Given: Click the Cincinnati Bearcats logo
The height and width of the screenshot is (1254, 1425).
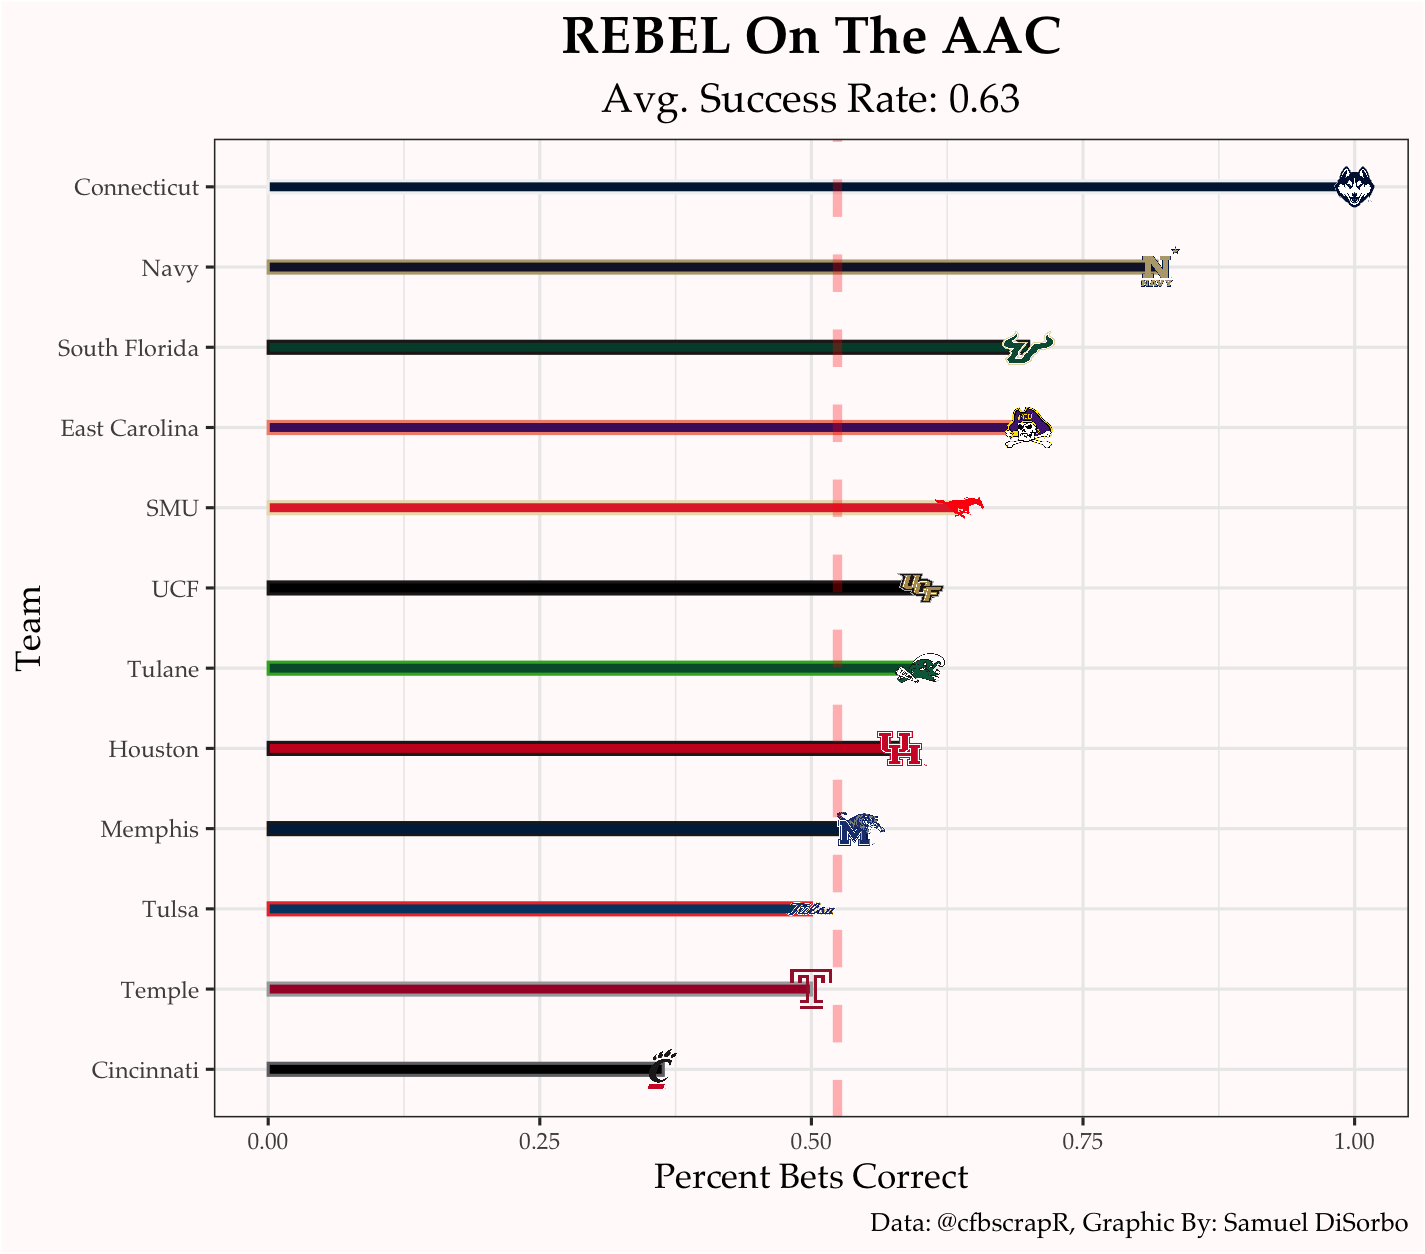Looking at the screenshot, I should tap(660, 1069).
